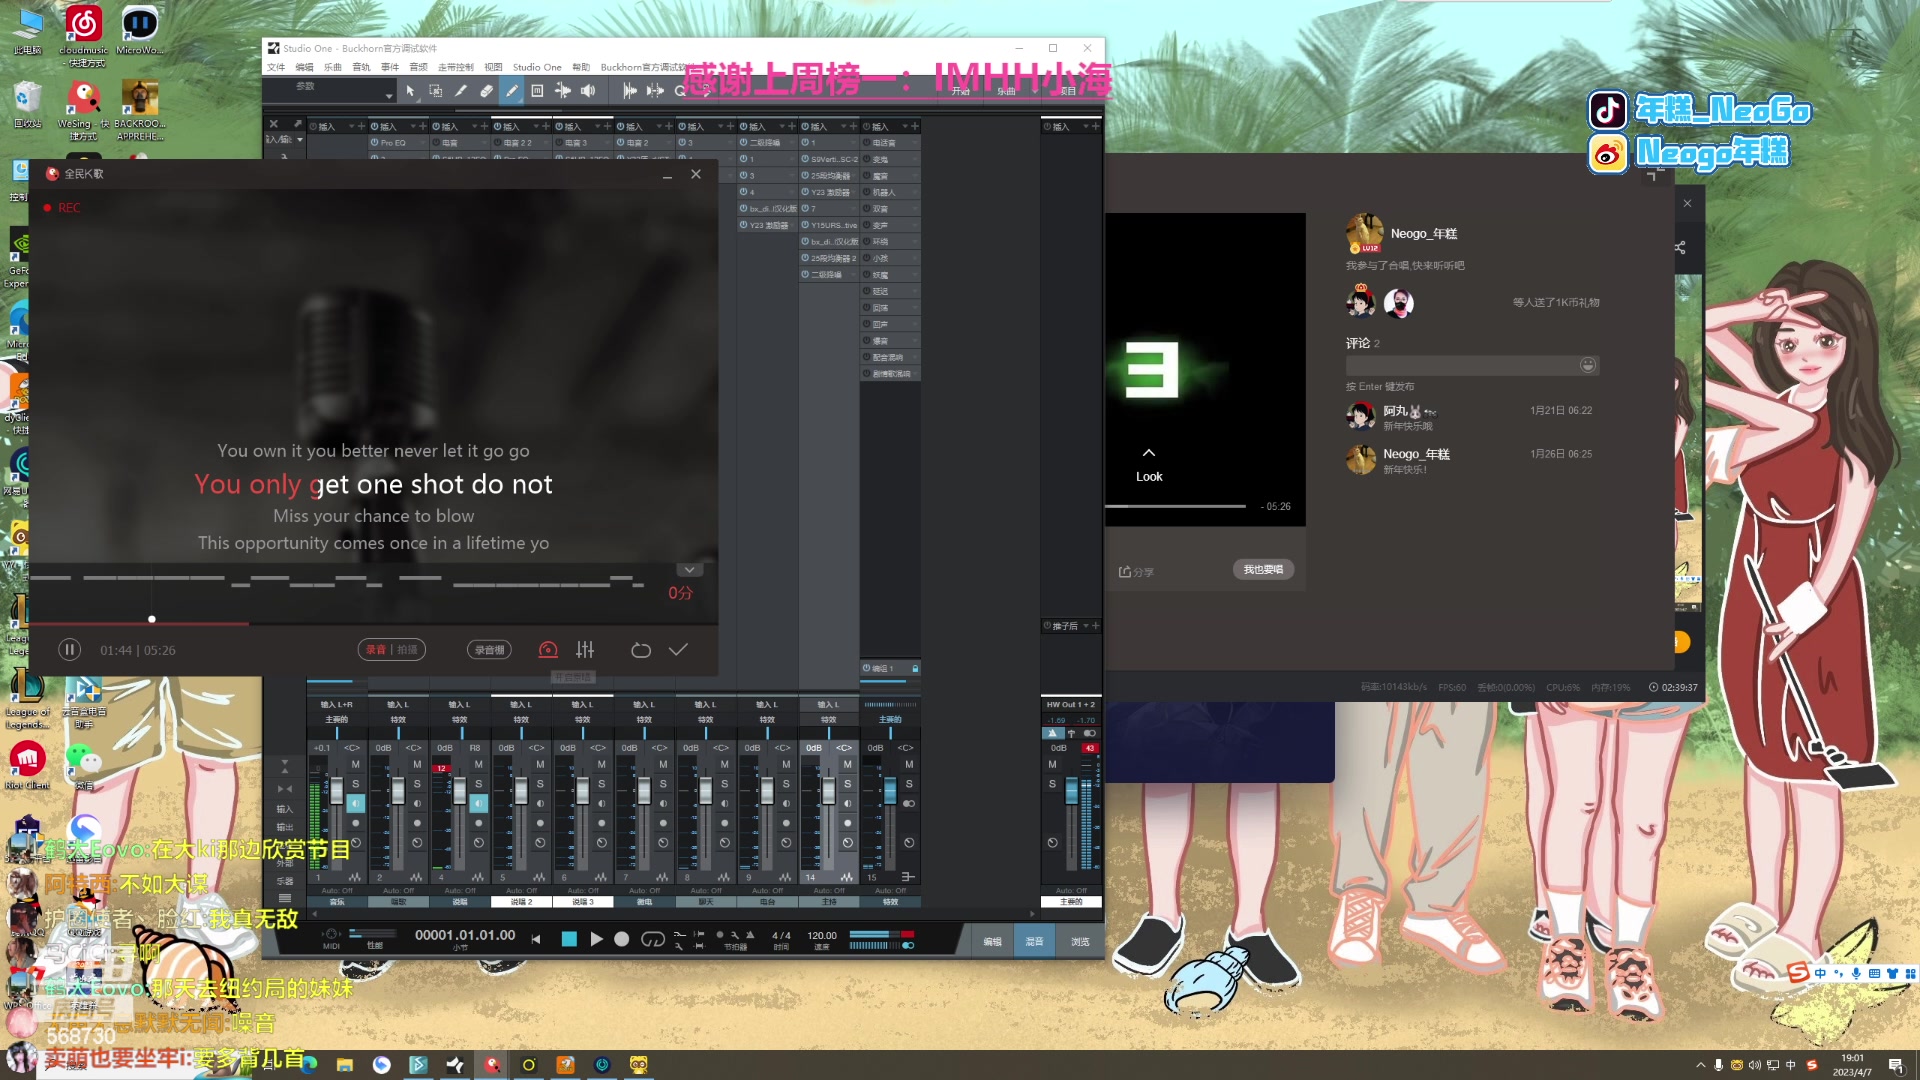Open the 参数 dropdown in toolbar

[x=389, y=95]
